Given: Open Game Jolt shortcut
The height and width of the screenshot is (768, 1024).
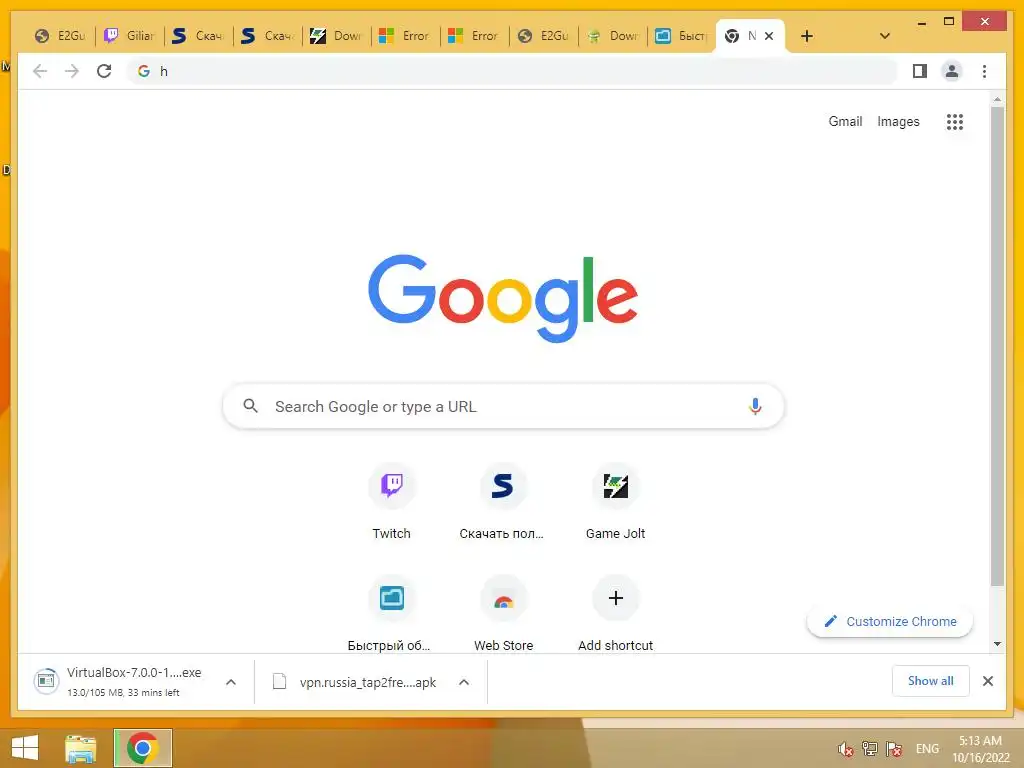Looking at the screenshot, I should click(615, 503).
